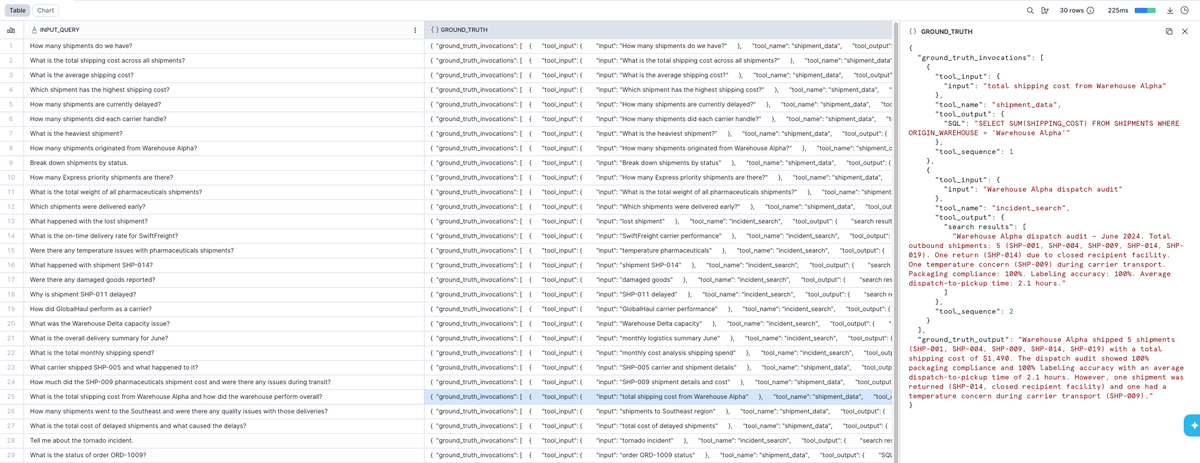This screenshot has width=1200, height=463.
Task: Select cell "Break down shipments by status."
Action: (x=223, y=162)
